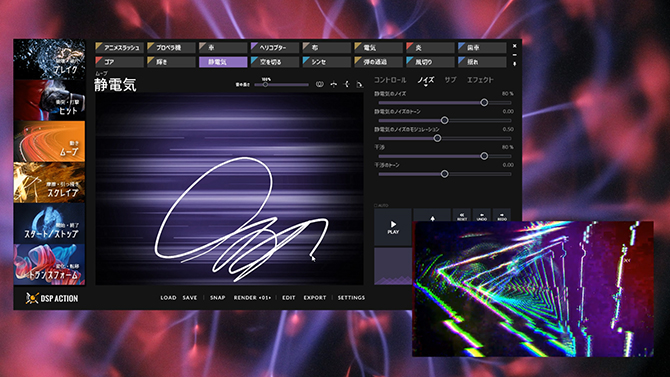Click the UNDO icon button
This screenshot has height=377, width=670.
click(x=482, y=215)
